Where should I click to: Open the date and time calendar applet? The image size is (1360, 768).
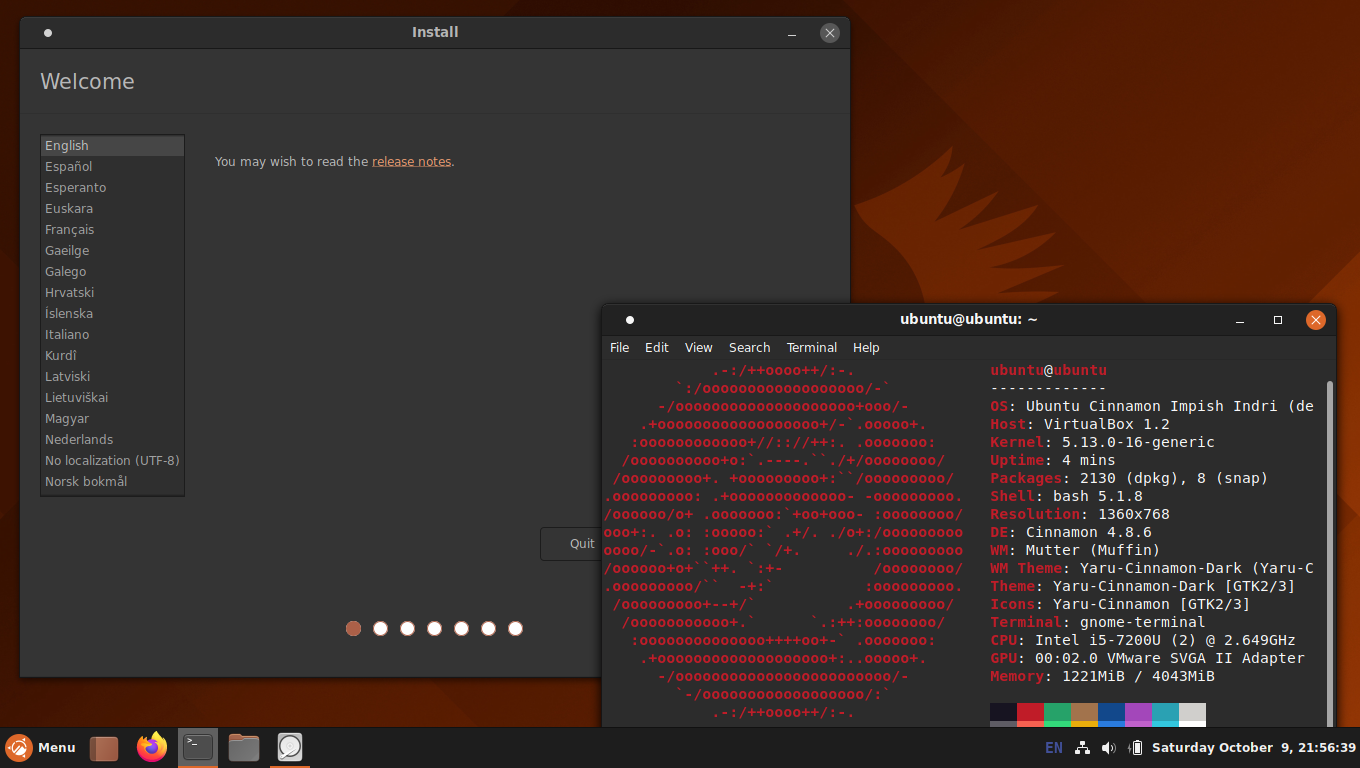(x=1253, y=748)
